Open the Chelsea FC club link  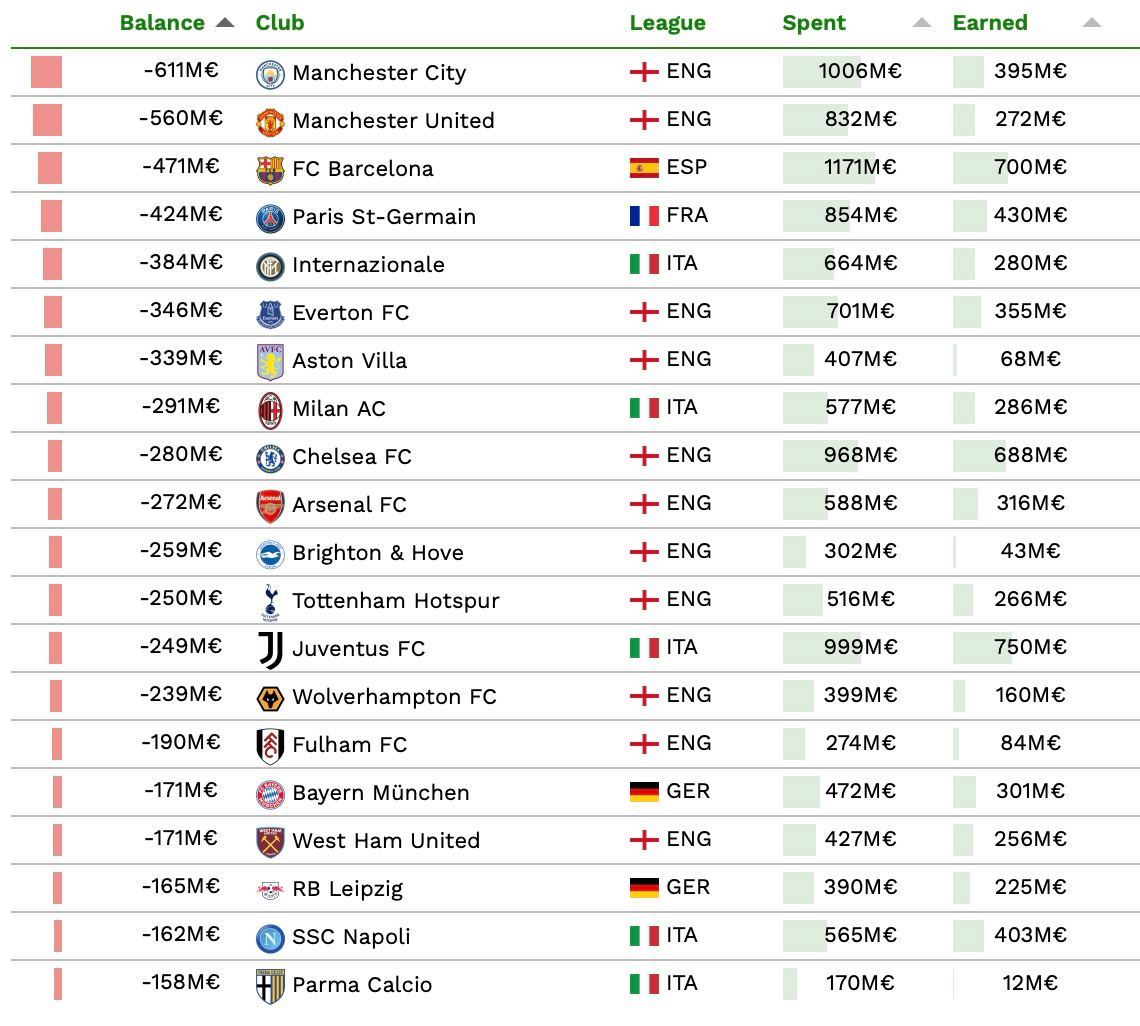(352, 457)
